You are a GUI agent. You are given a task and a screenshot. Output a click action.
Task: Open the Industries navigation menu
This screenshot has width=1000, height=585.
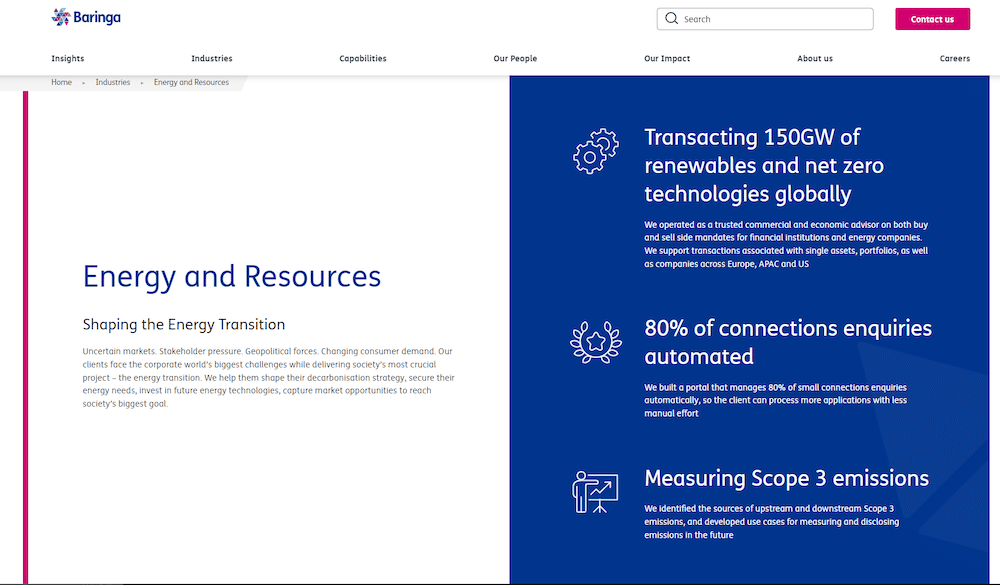[212, 58]
